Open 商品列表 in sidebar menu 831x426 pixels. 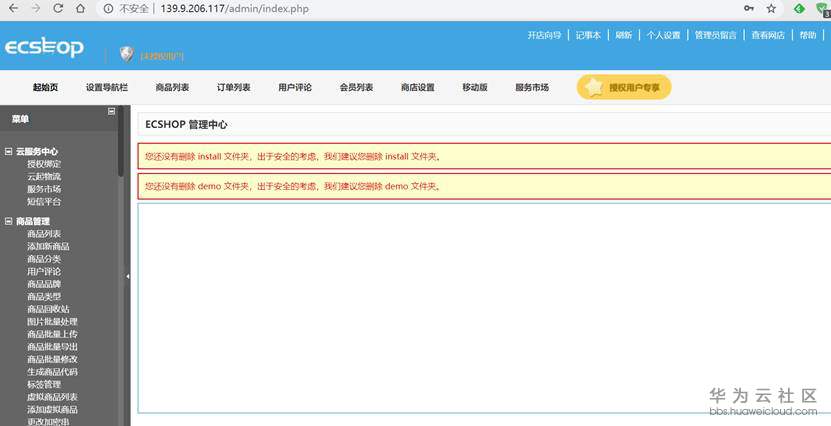coord(44,234)
